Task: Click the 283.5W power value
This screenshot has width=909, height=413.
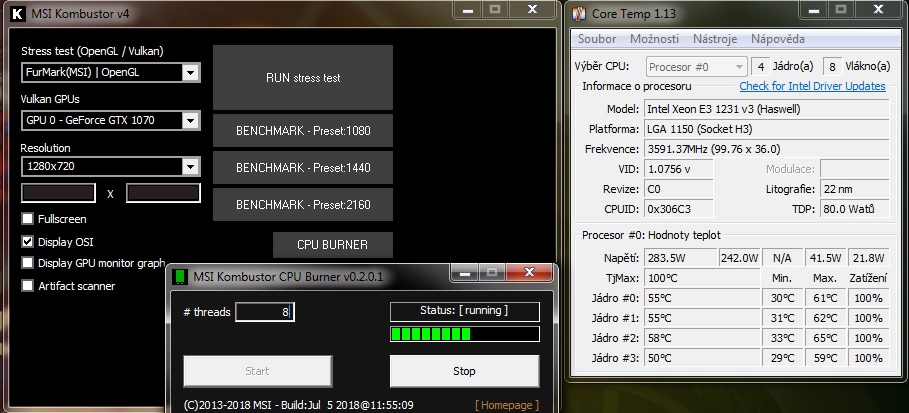Action: (681, 258)
